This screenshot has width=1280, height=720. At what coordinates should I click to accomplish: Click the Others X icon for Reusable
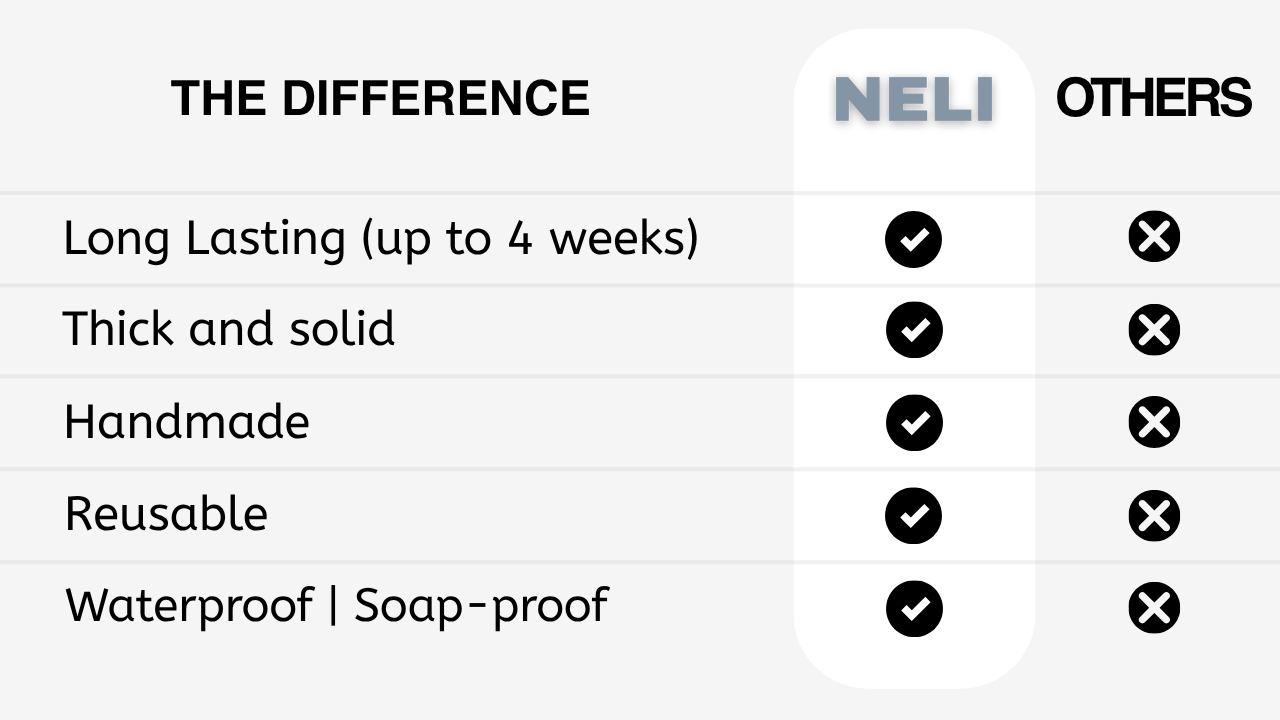[x=1154, y=515]
